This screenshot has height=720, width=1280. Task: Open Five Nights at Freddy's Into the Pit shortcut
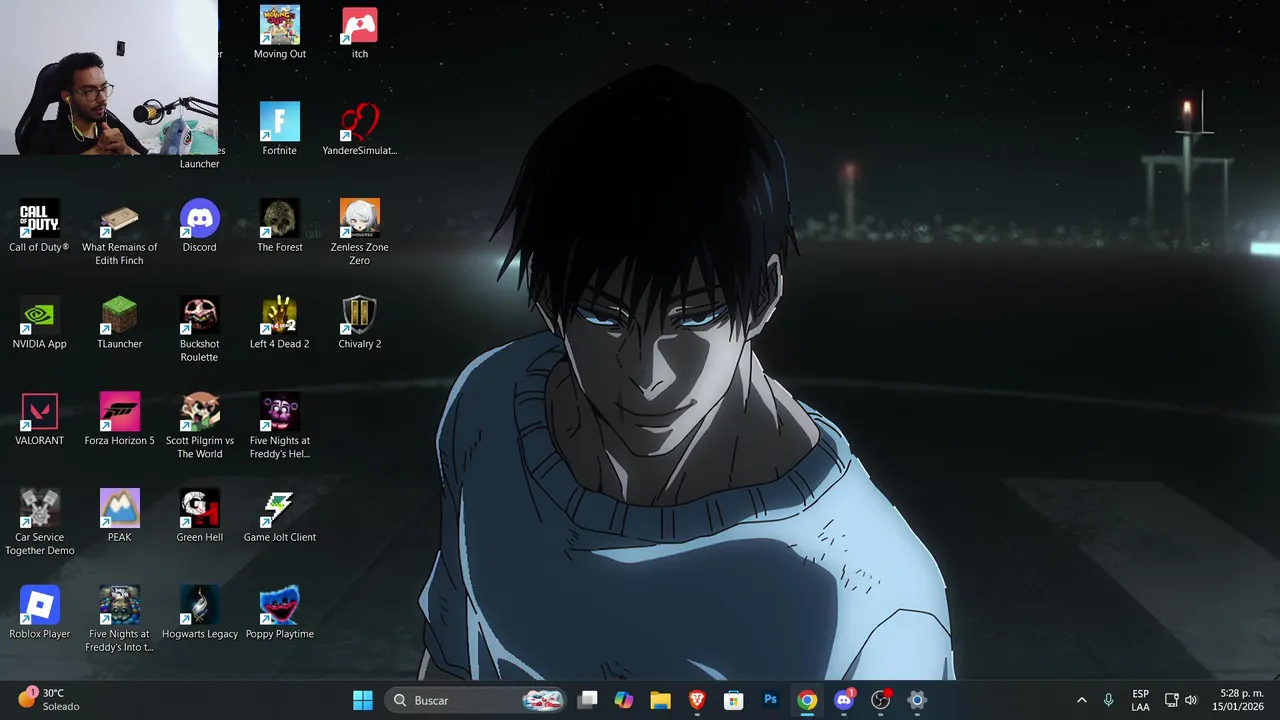pos(120,620)
